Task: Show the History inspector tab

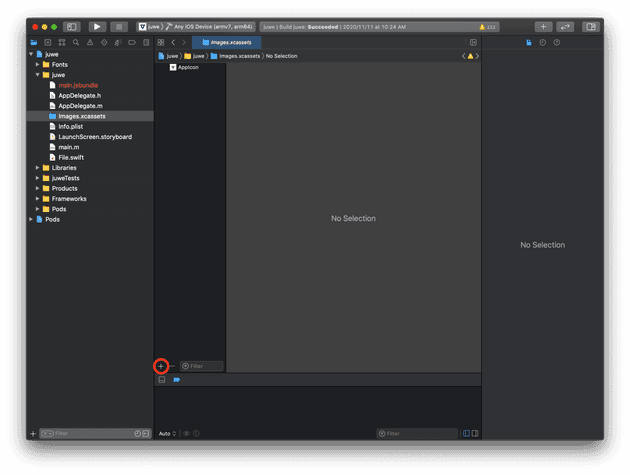Action: [543, 43]
